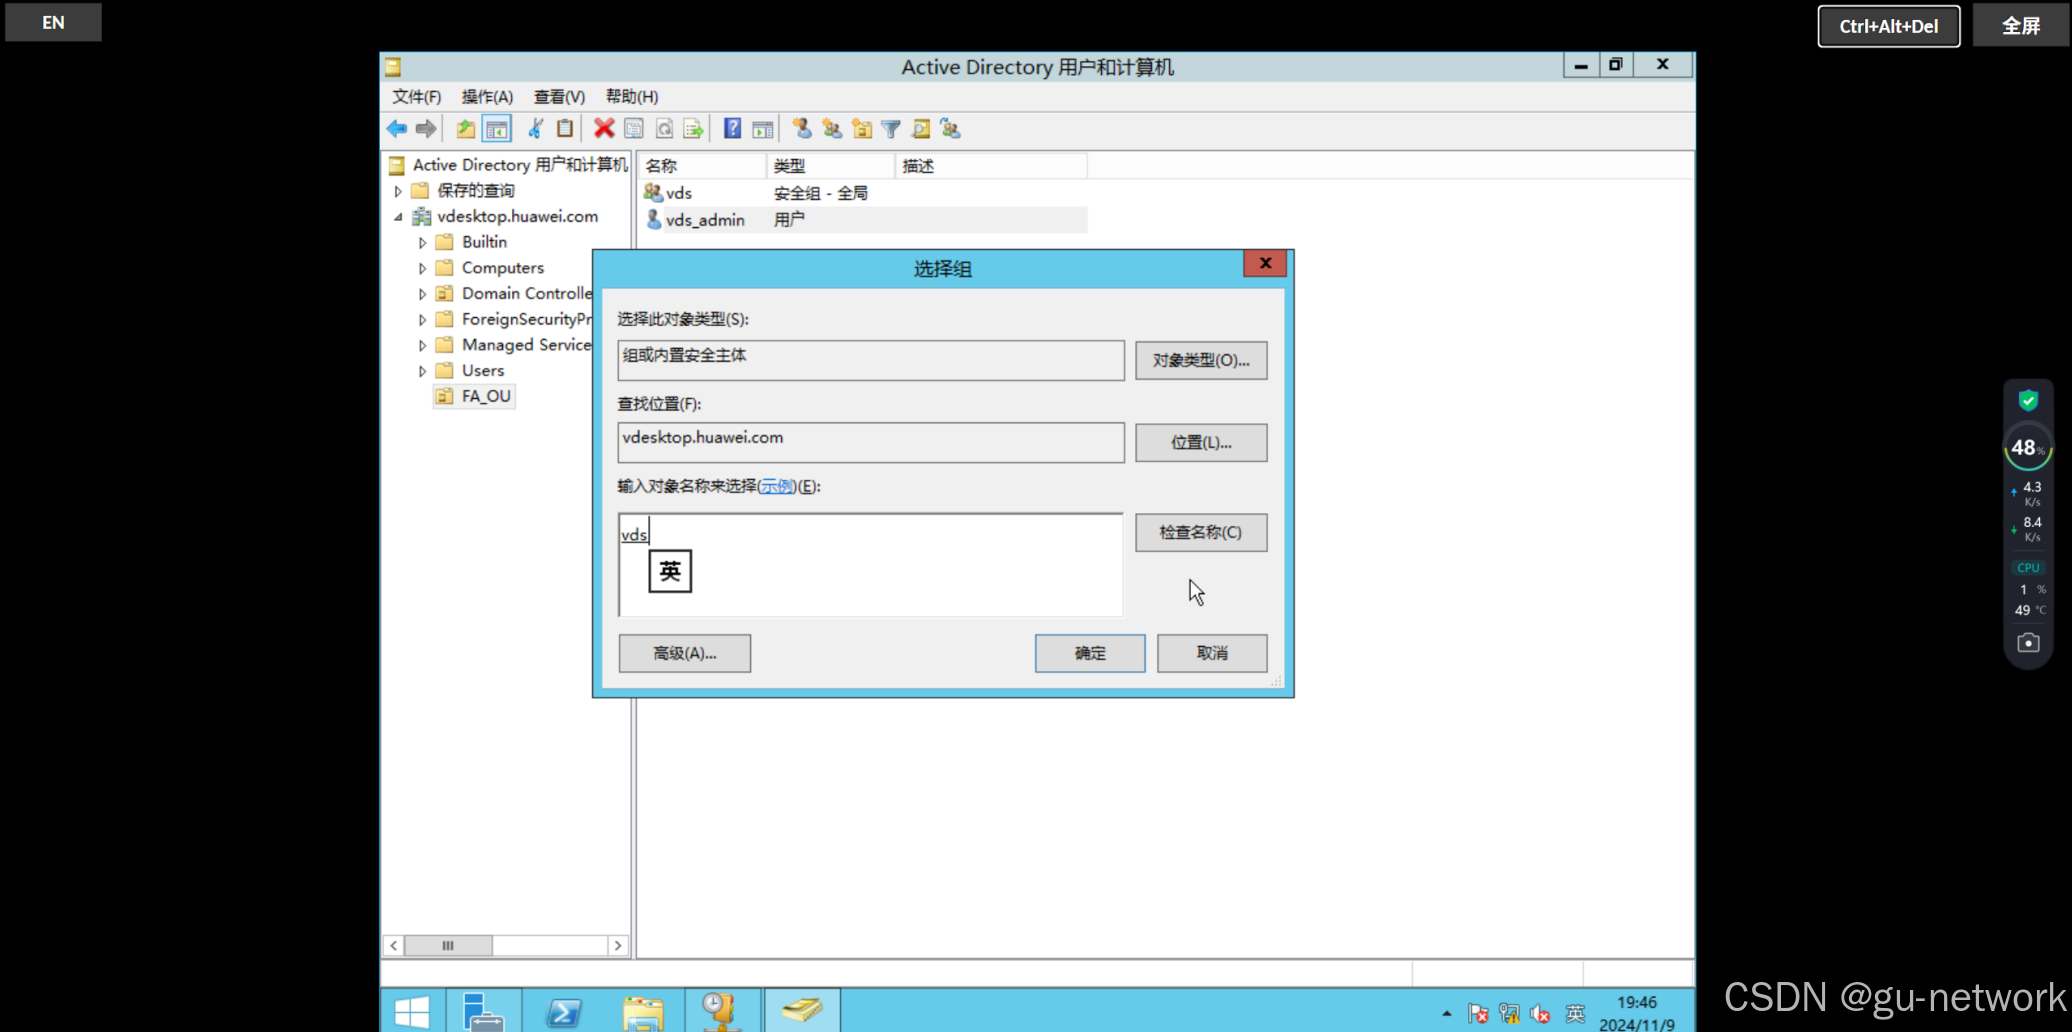
Task: Click the Cut scissors icon
Action: tap(536, 129)
